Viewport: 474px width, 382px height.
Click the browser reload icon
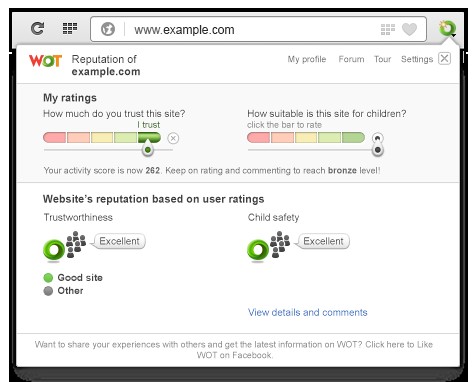[37, 28]
